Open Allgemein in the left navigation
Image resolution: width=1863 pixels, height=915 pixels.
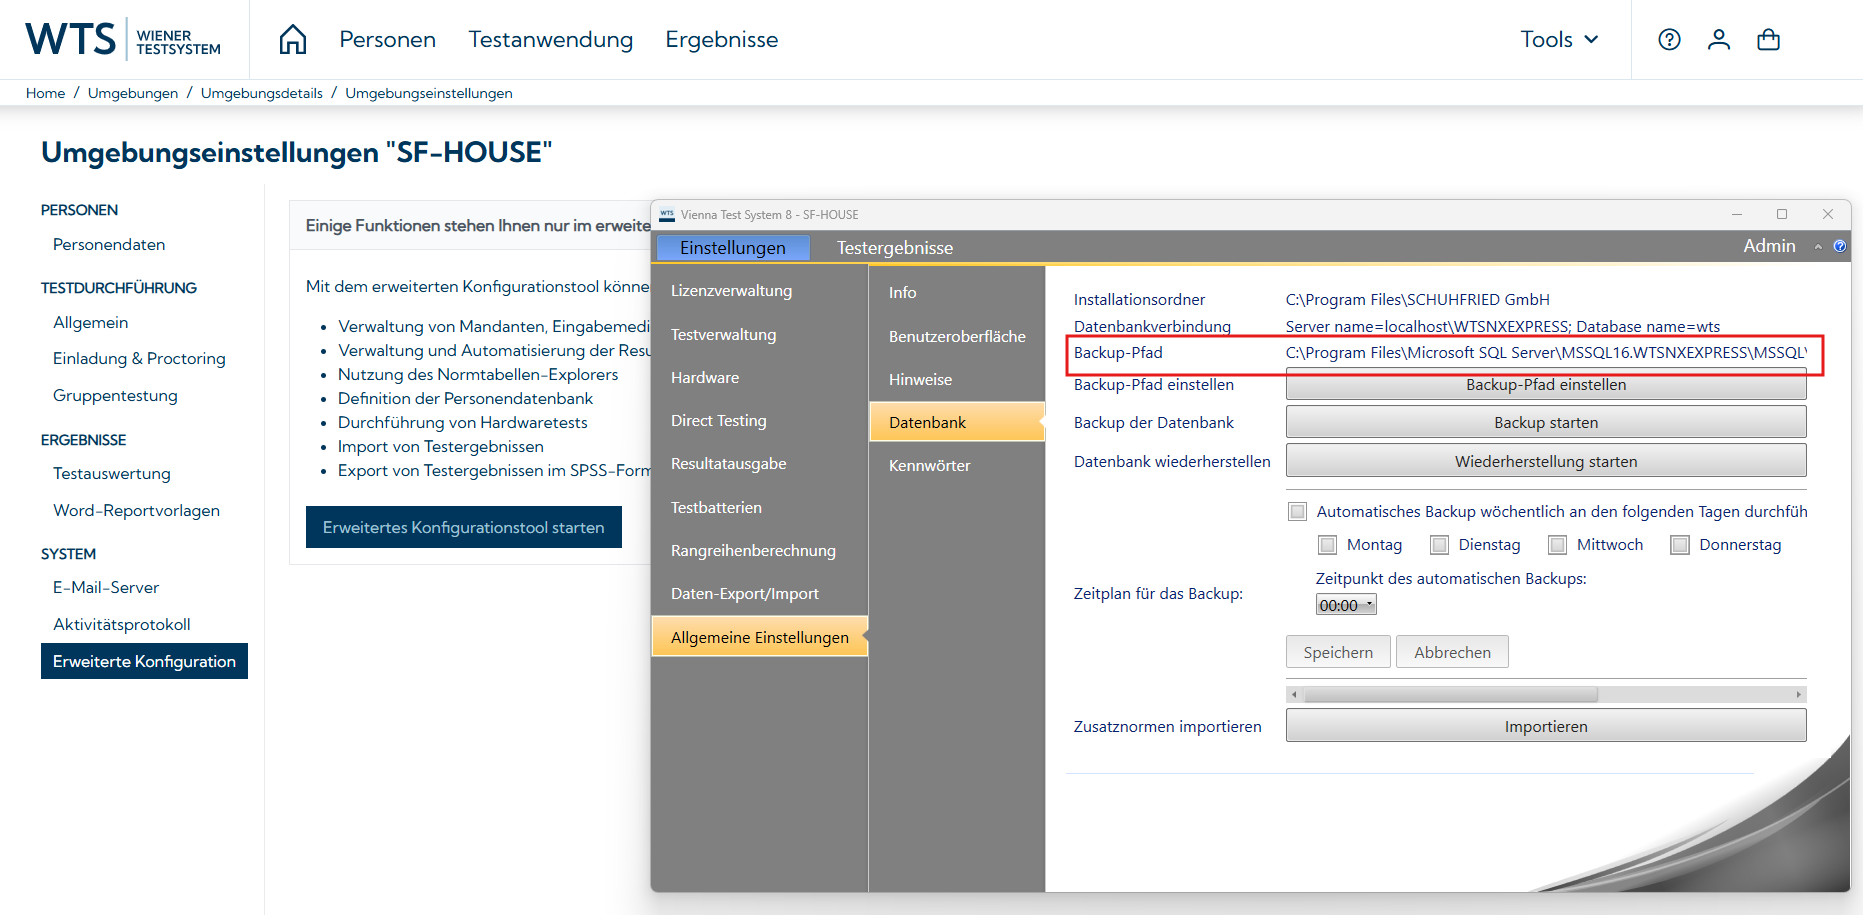[91, 323]
